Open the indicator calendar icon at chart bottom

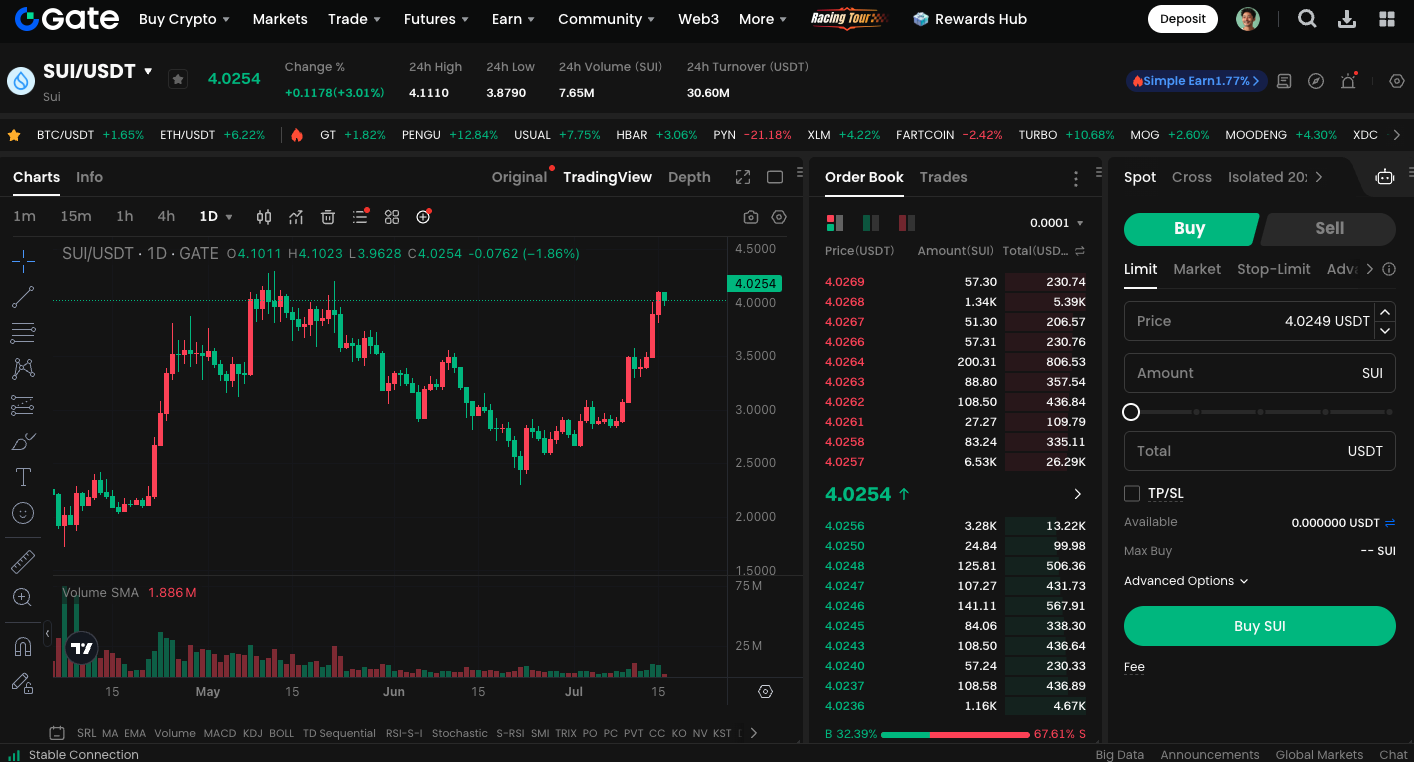pyautogui.click(x=57, y=733)
